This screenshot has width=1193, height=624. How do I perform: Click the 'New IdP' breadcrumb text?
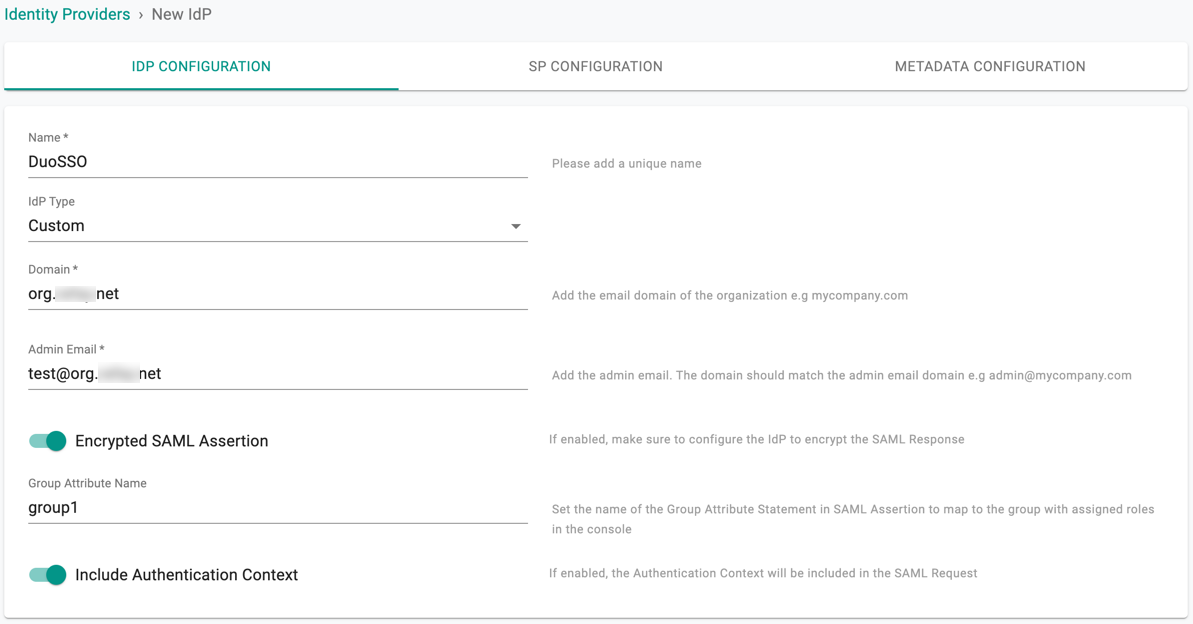181,14
